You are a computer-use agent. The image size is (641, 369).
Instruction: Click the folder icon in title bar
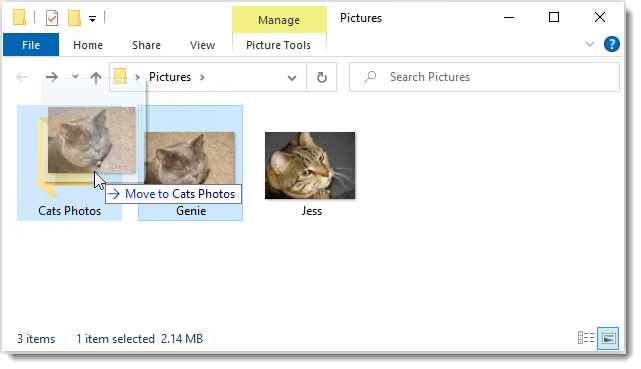19,18
